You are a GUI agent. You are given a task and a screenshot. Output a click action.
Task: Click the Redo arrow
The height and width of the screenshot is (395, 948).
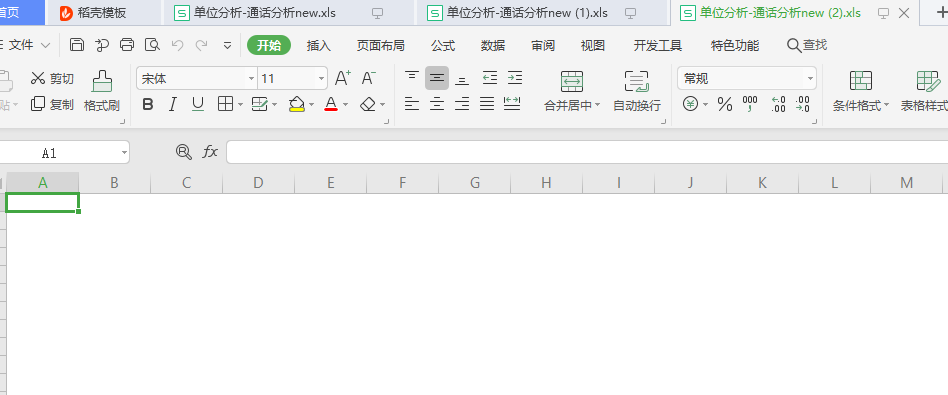(202, 45)
